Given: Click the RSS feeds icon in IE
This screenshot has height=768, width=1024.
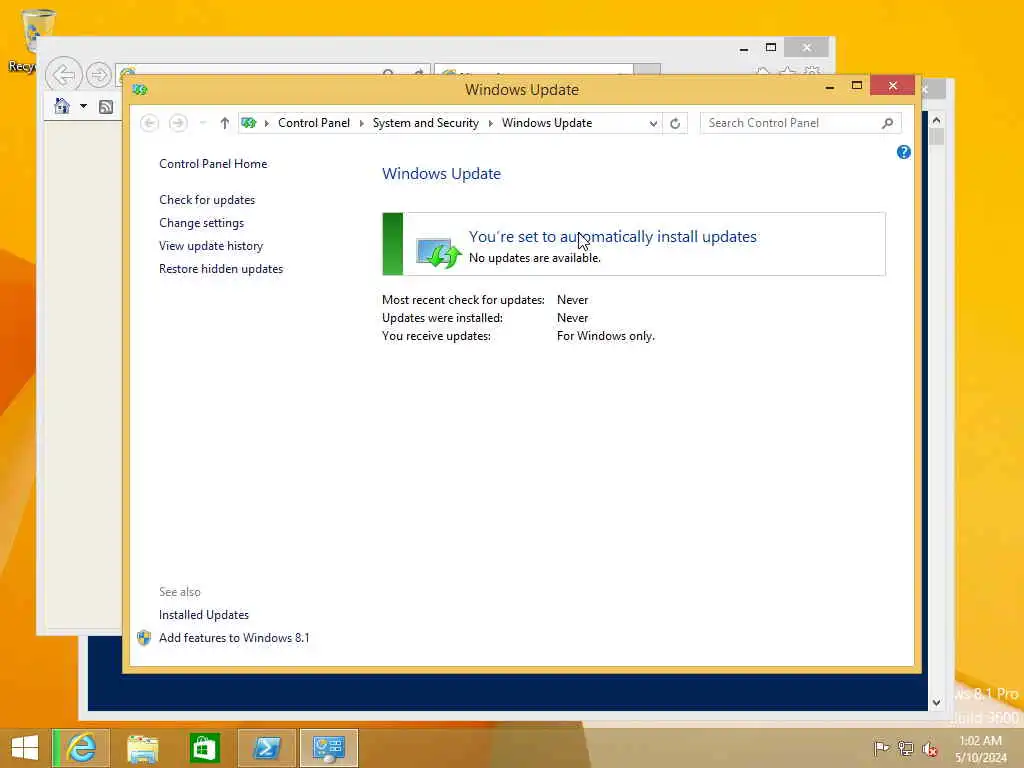Looking at the screenshot, I should click(x=106, y=107).
